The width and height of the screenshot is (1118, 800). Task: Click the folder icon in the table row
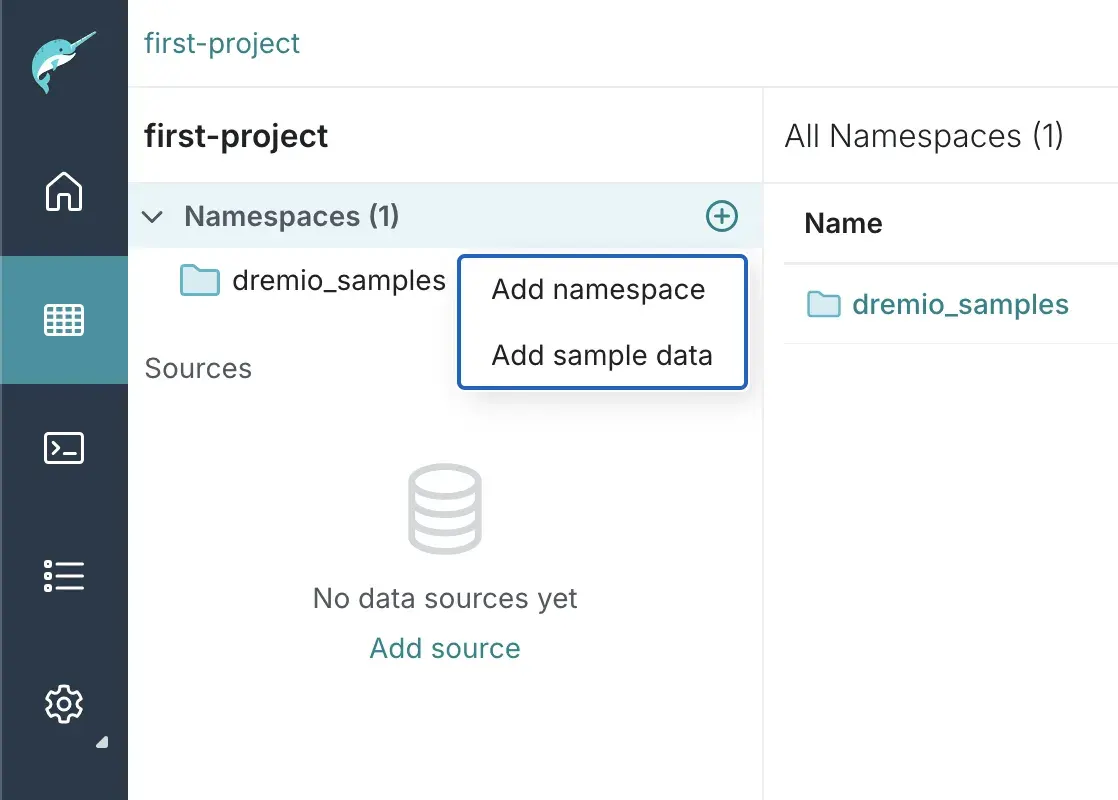[x=824, y=304]
